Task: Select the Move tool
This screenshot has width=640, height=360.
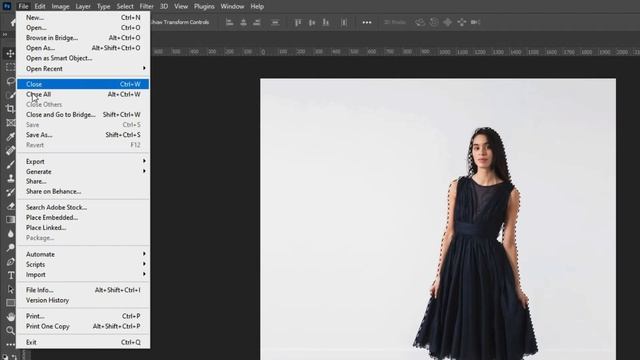Action: coord(10,53)
